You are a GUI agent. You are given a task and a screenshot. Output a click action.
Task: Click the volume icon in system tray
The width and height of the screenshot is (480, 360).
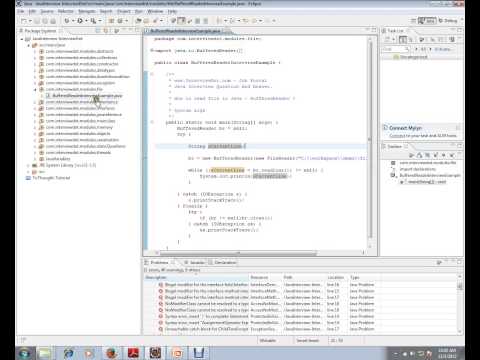(413, 353)
